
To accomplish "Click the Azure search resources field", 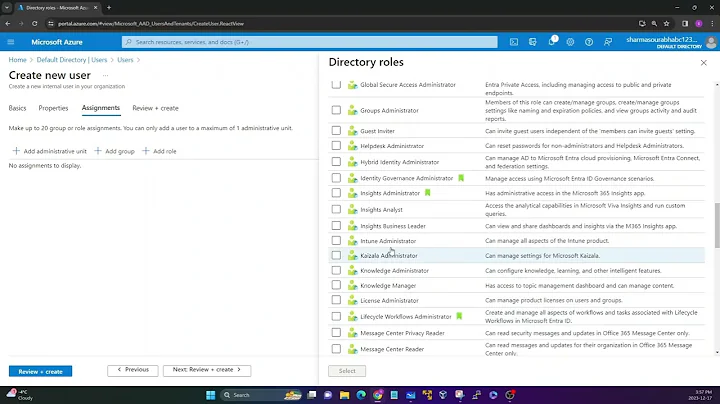I will [309, 42].
